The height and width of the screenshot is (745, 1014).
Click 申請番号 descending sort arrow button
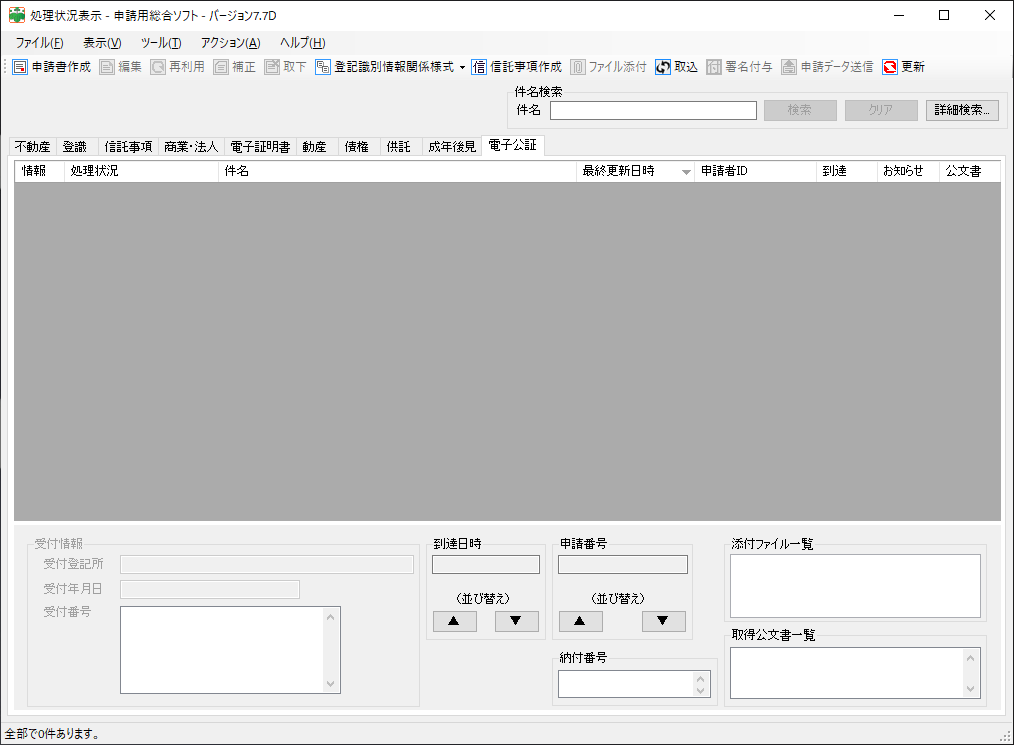tap(663, 621)
